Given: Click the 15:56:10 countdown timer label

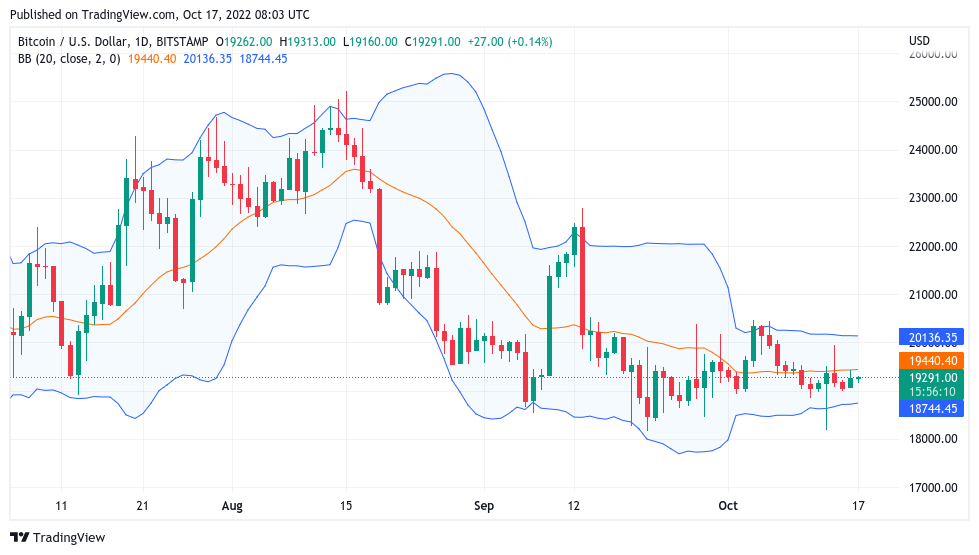Looking at the screenshot, I should (x=934, y=393).
